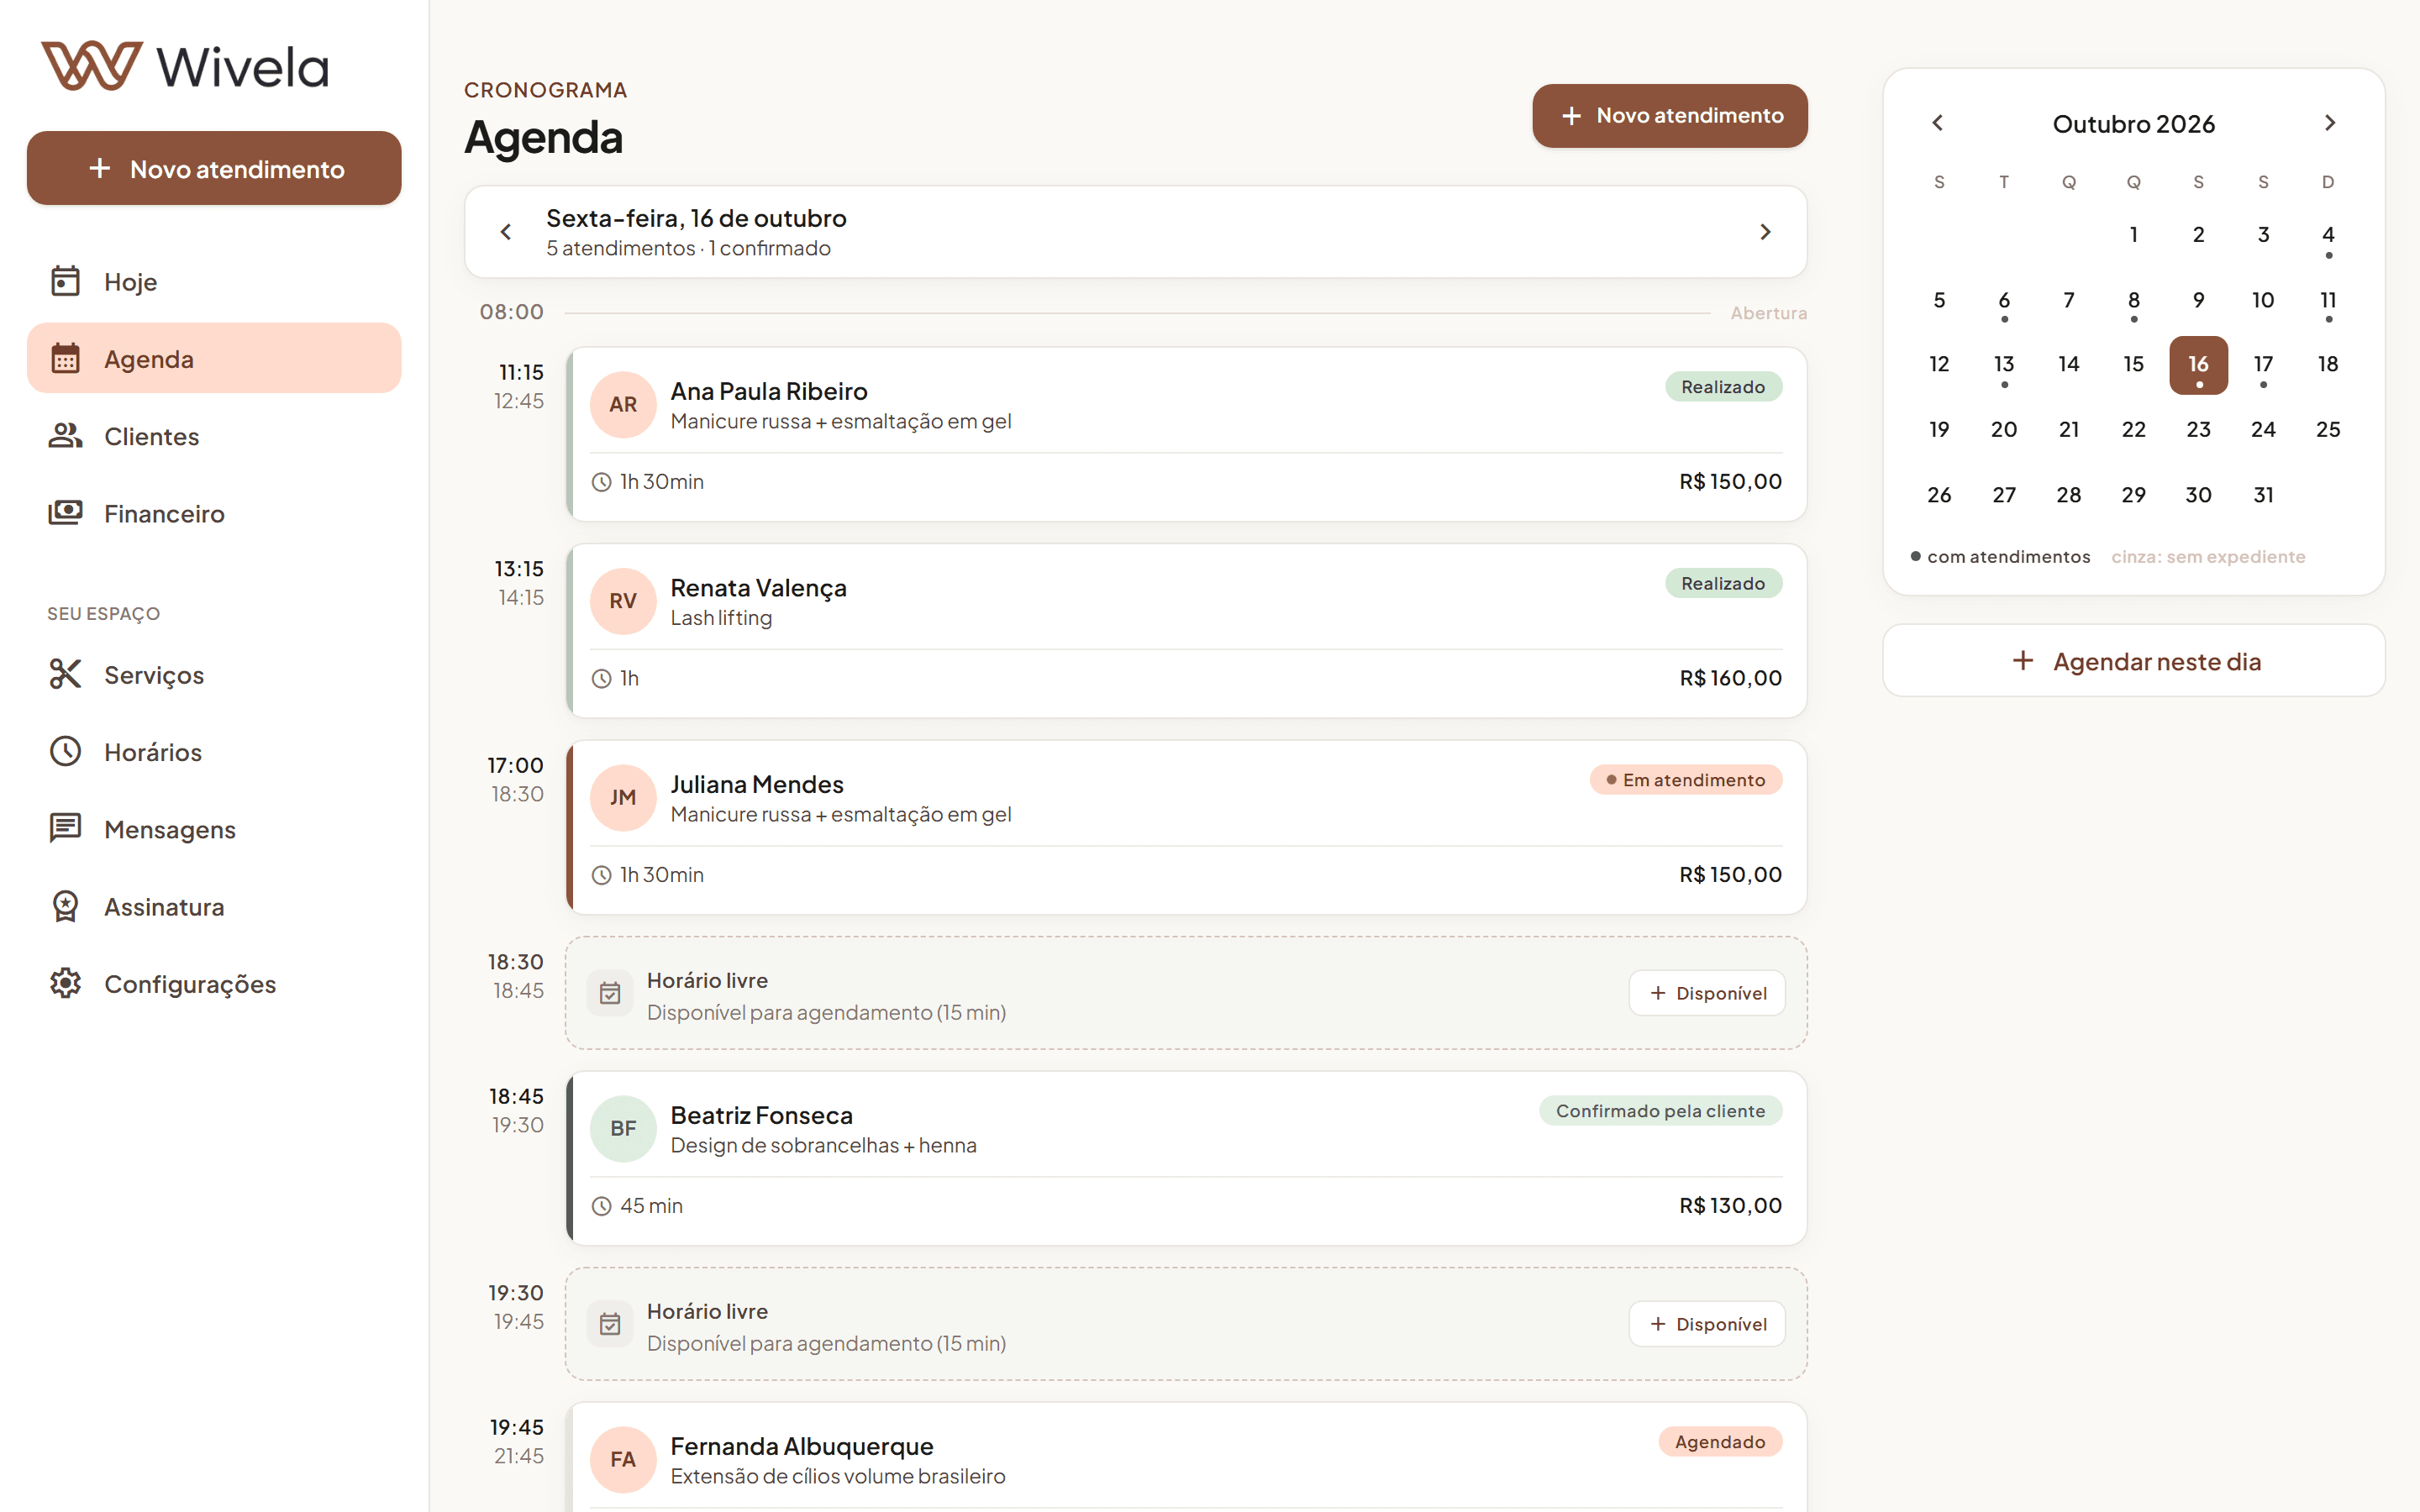Screen dimensions: 2420x1512
Task: Show previous month in calendar
Action: 1938,123
